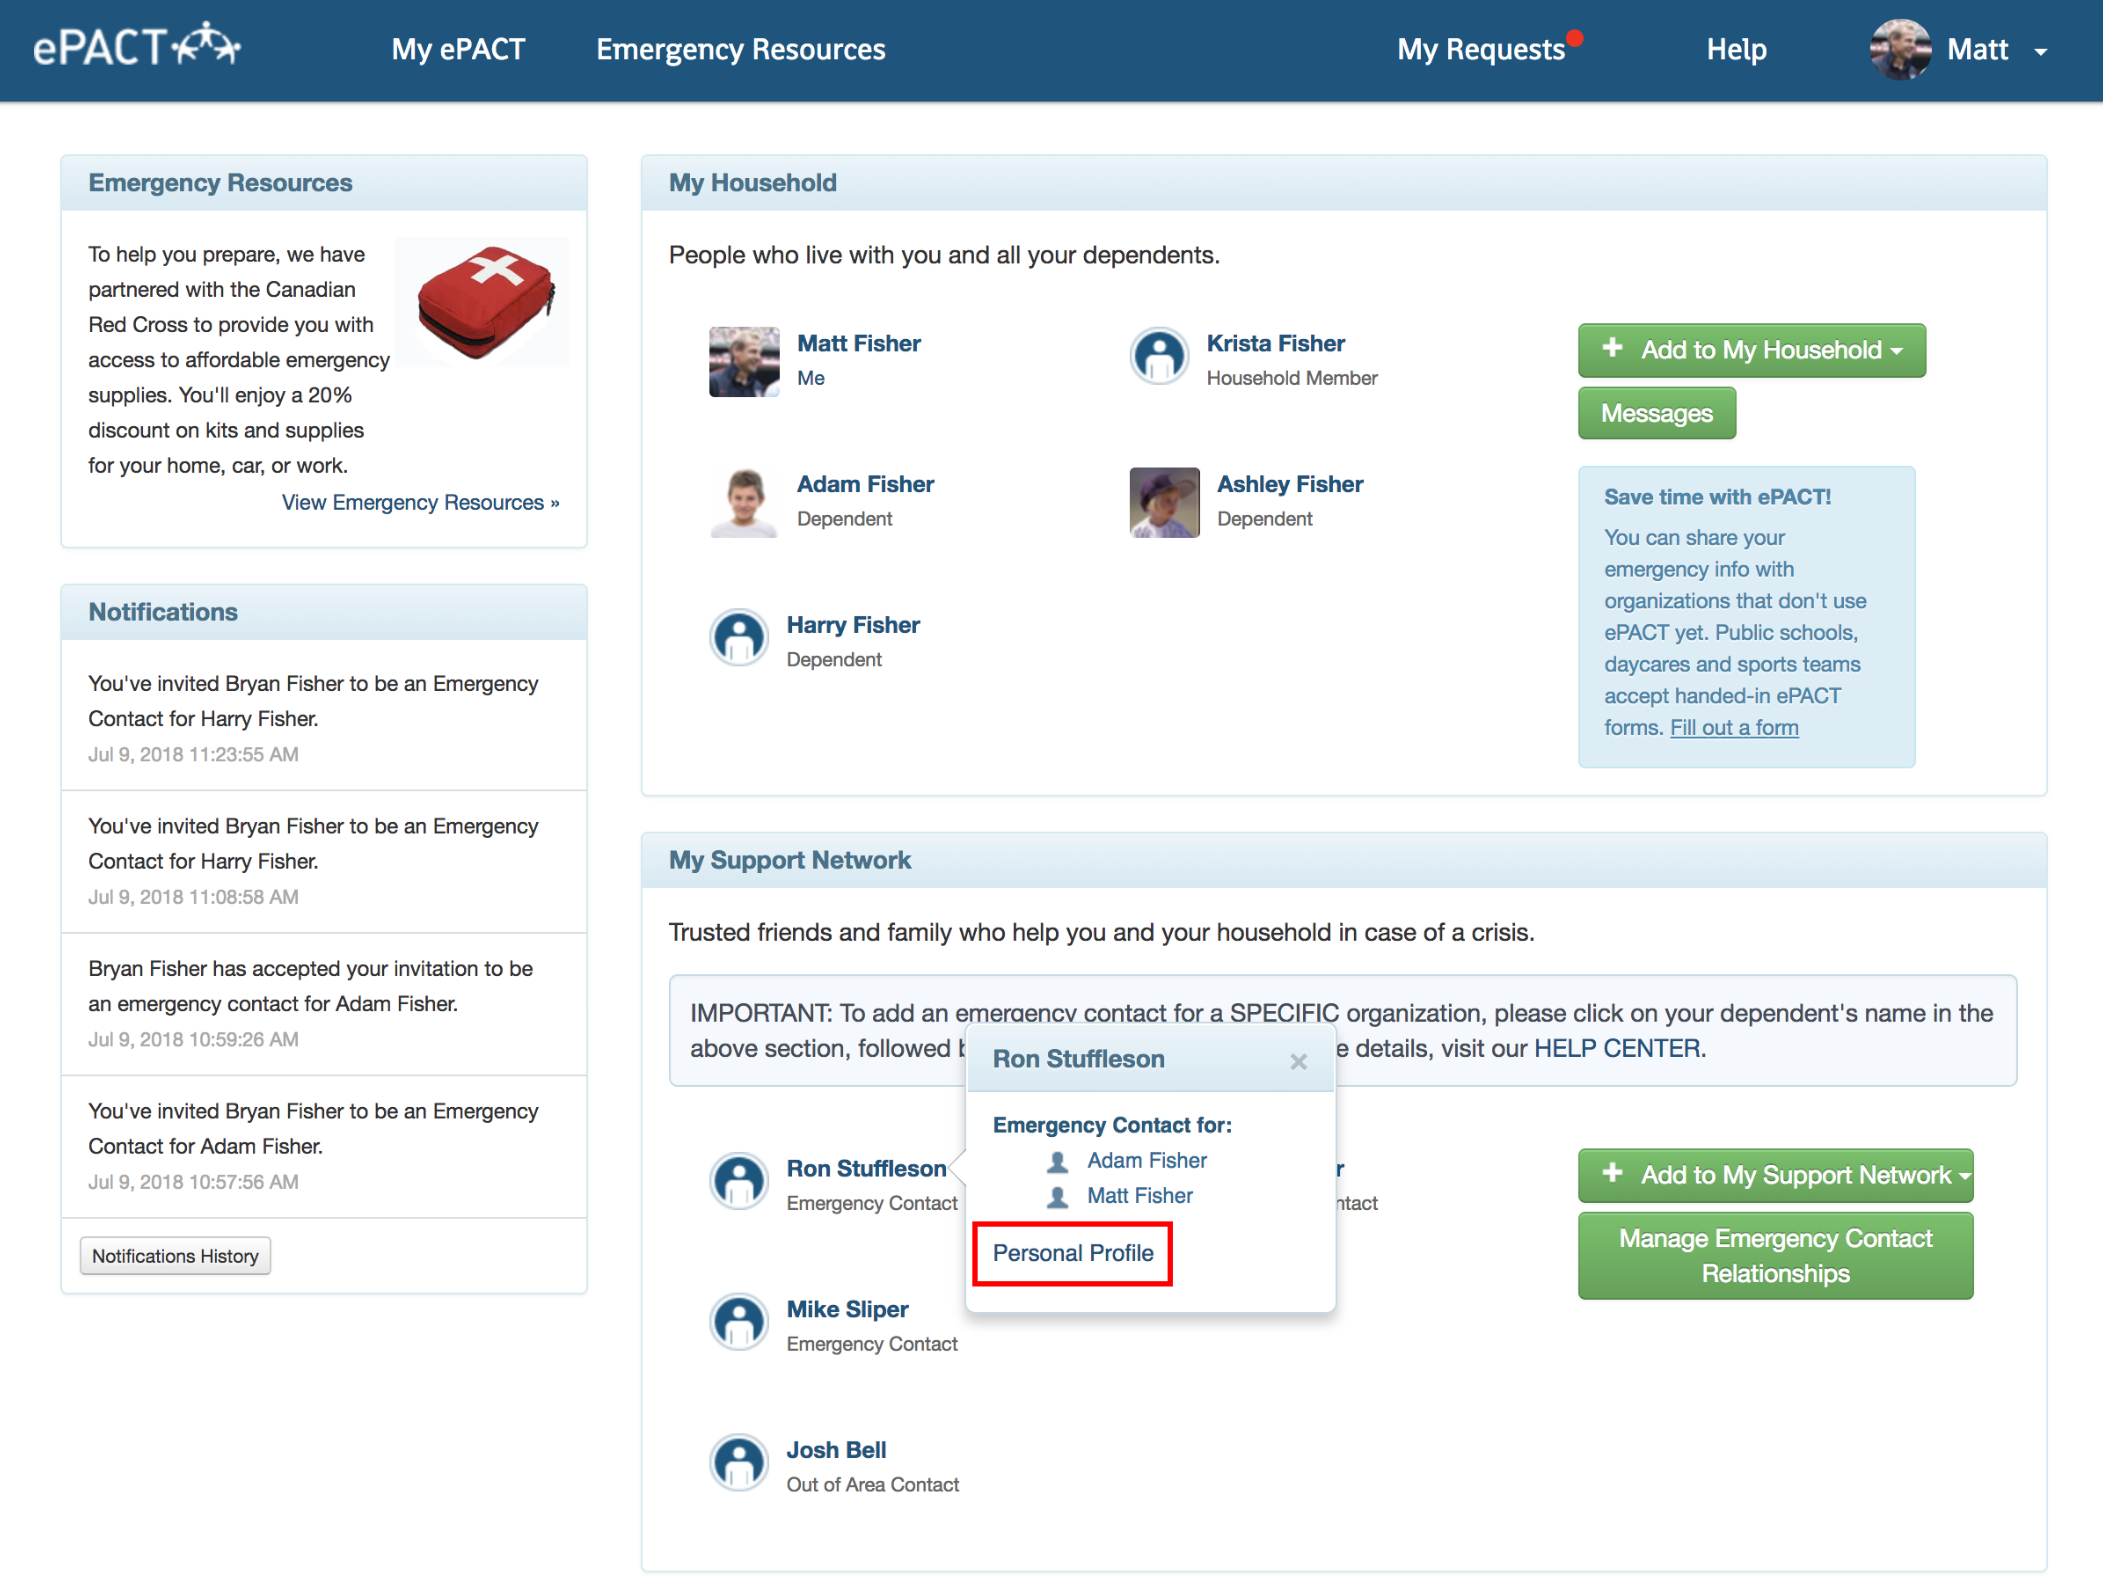
Task: Open the Add to My Household dropdown
Action: click(1751, 350)
